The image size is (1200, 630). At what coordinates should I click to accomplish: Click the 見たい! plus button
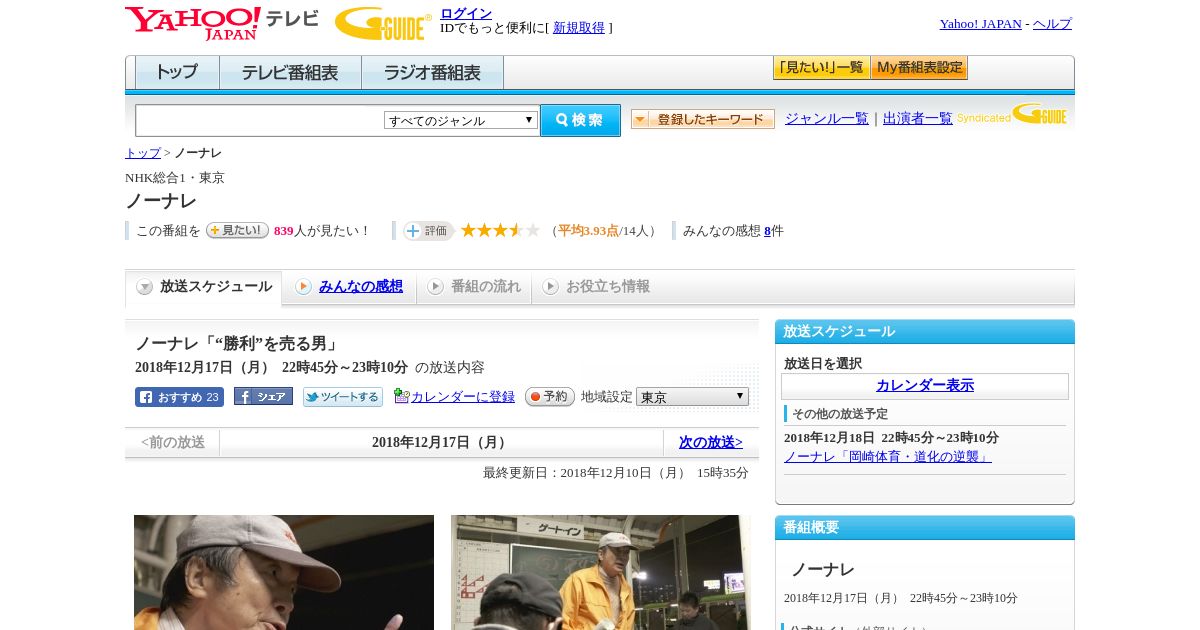(x=237, y=230)
